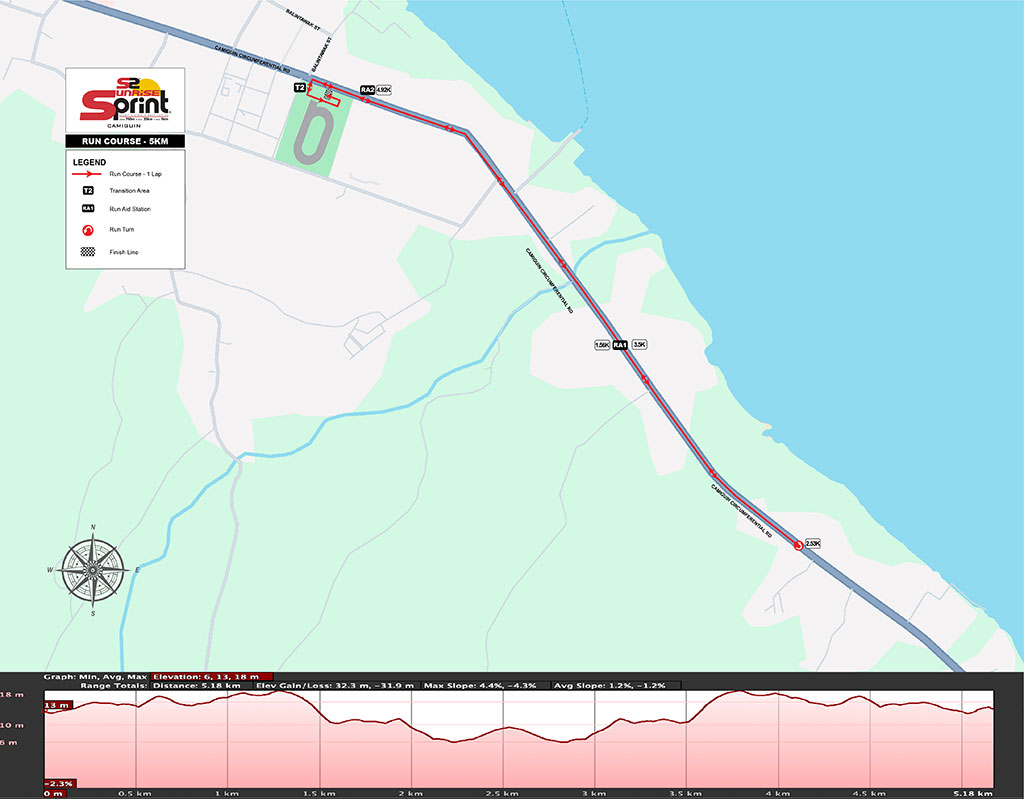
Task: Click the 4.92K distance label
Action: point(383,90)
